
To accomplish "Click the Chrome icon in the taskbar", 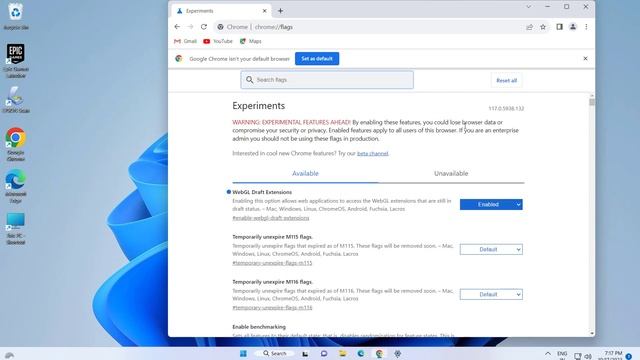I will (x=379, y=353).
